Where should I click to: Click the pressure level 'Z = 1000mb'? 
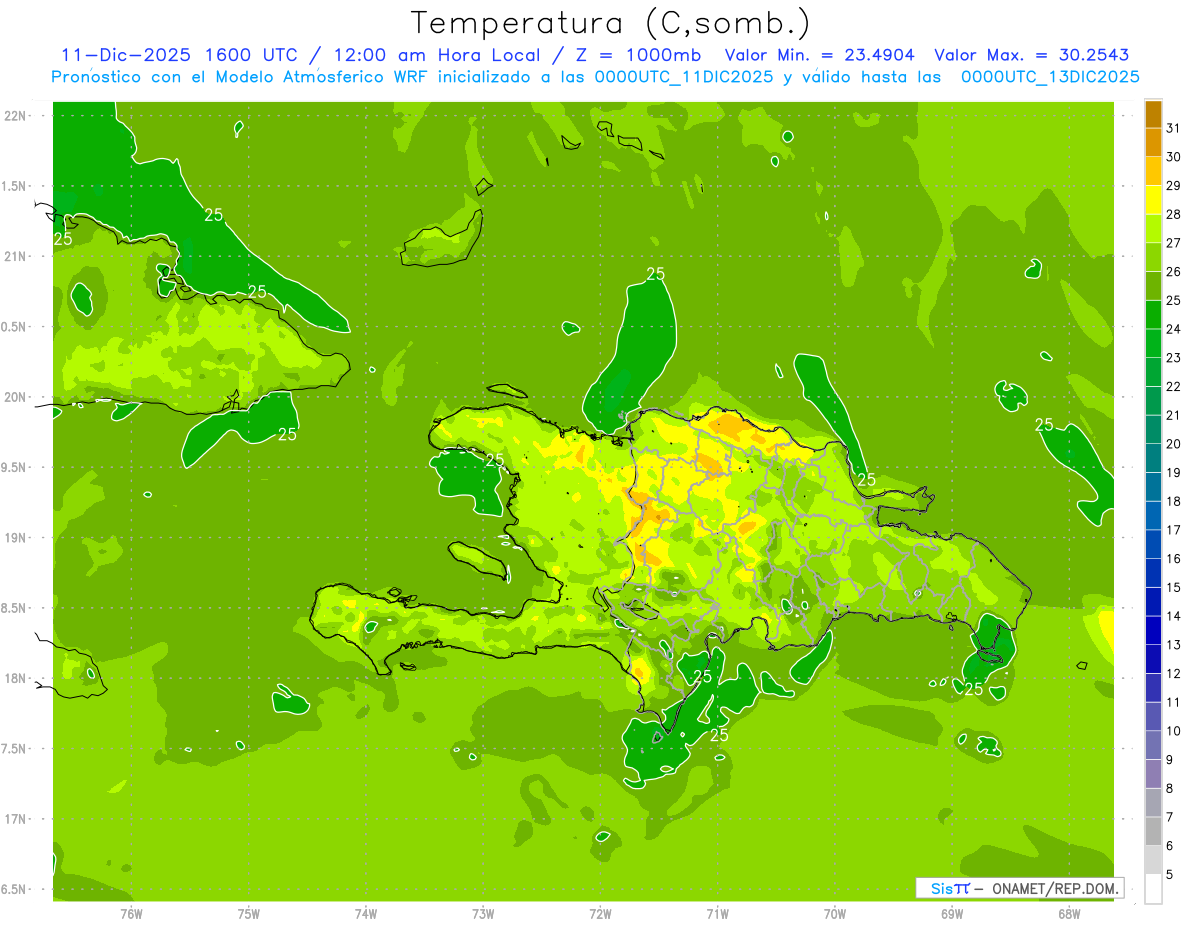[636, 55]
